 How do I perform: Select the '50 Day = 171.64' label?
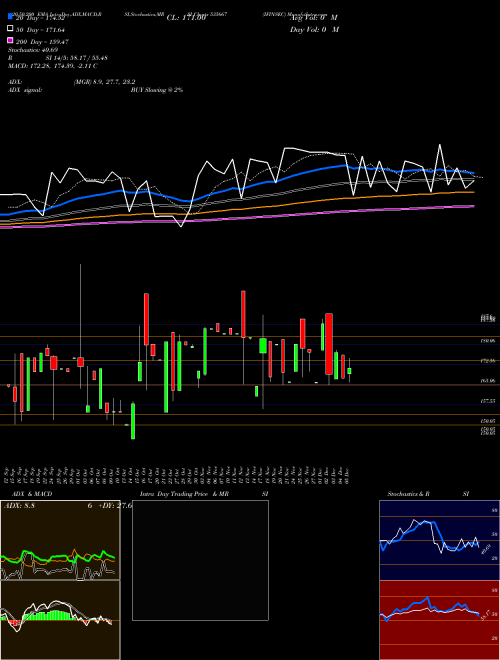40,30
